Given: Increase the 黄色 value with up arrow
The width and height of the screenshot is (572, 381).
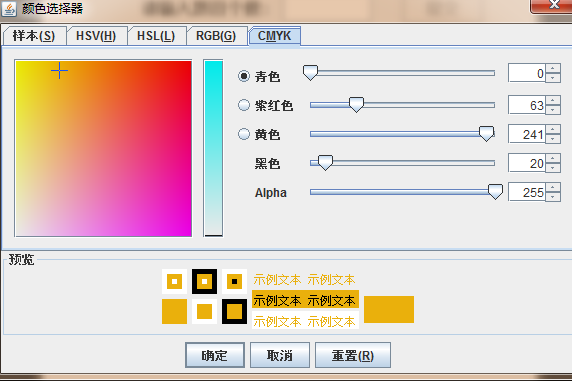Looking at the screenshot, I should click(x=553, y=129).
